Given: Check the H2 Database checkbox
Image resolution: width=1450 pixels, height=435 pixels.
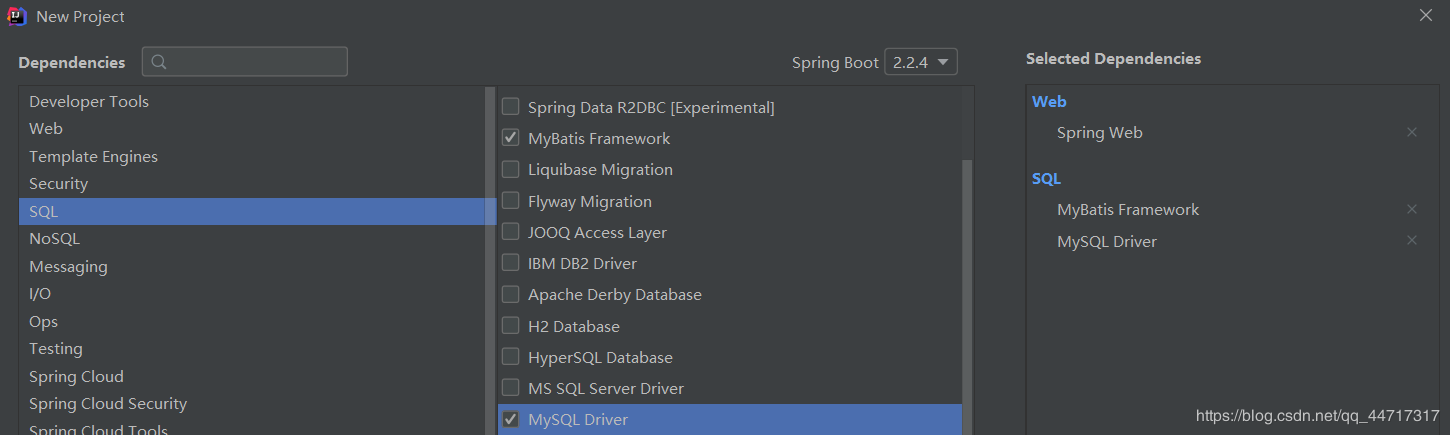Looking at the screenshot, I should (510, 326).
